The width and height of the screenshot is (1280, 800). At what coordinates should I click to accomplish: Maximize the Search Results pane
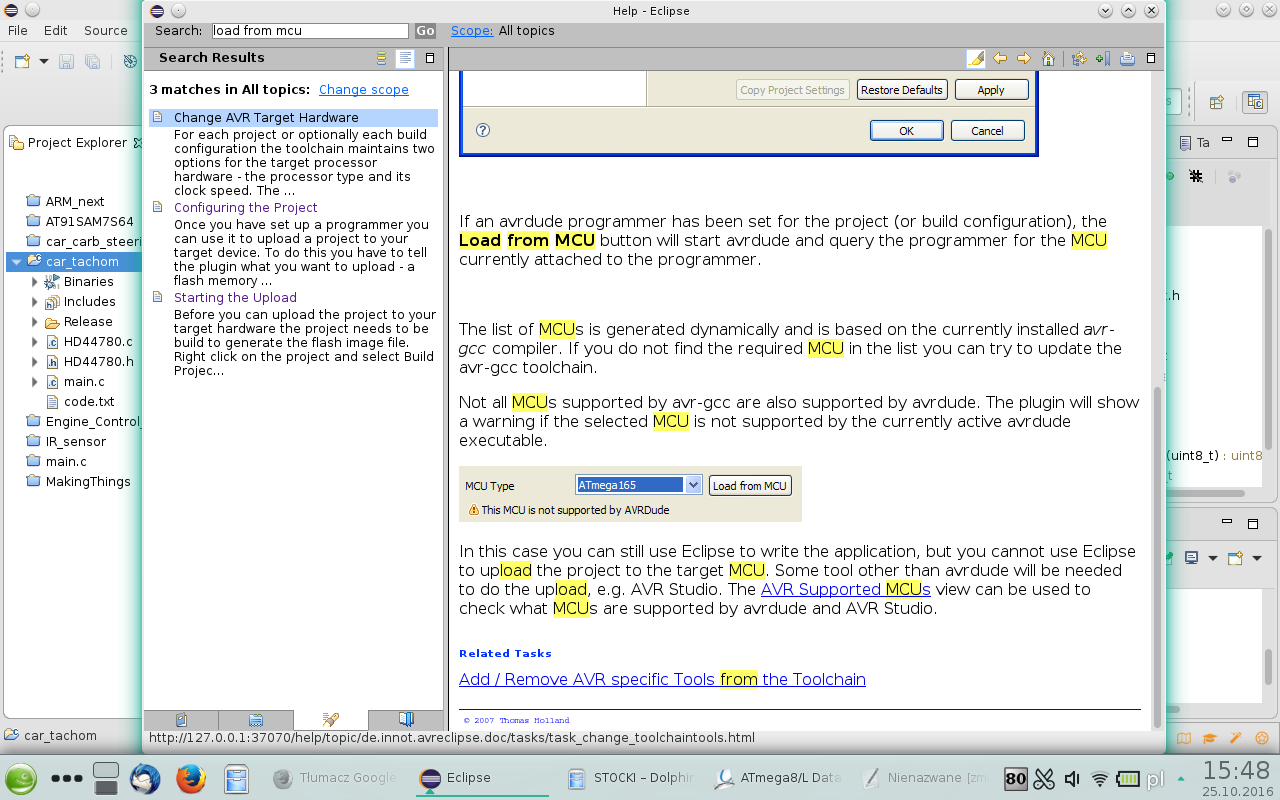tap(430, 58)
